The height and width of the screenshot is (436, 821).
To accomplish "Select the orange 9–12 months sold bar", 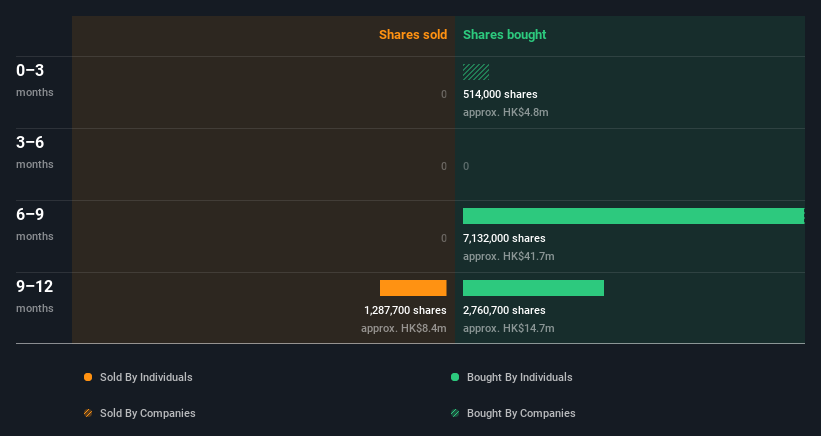I will pos(413,288).
